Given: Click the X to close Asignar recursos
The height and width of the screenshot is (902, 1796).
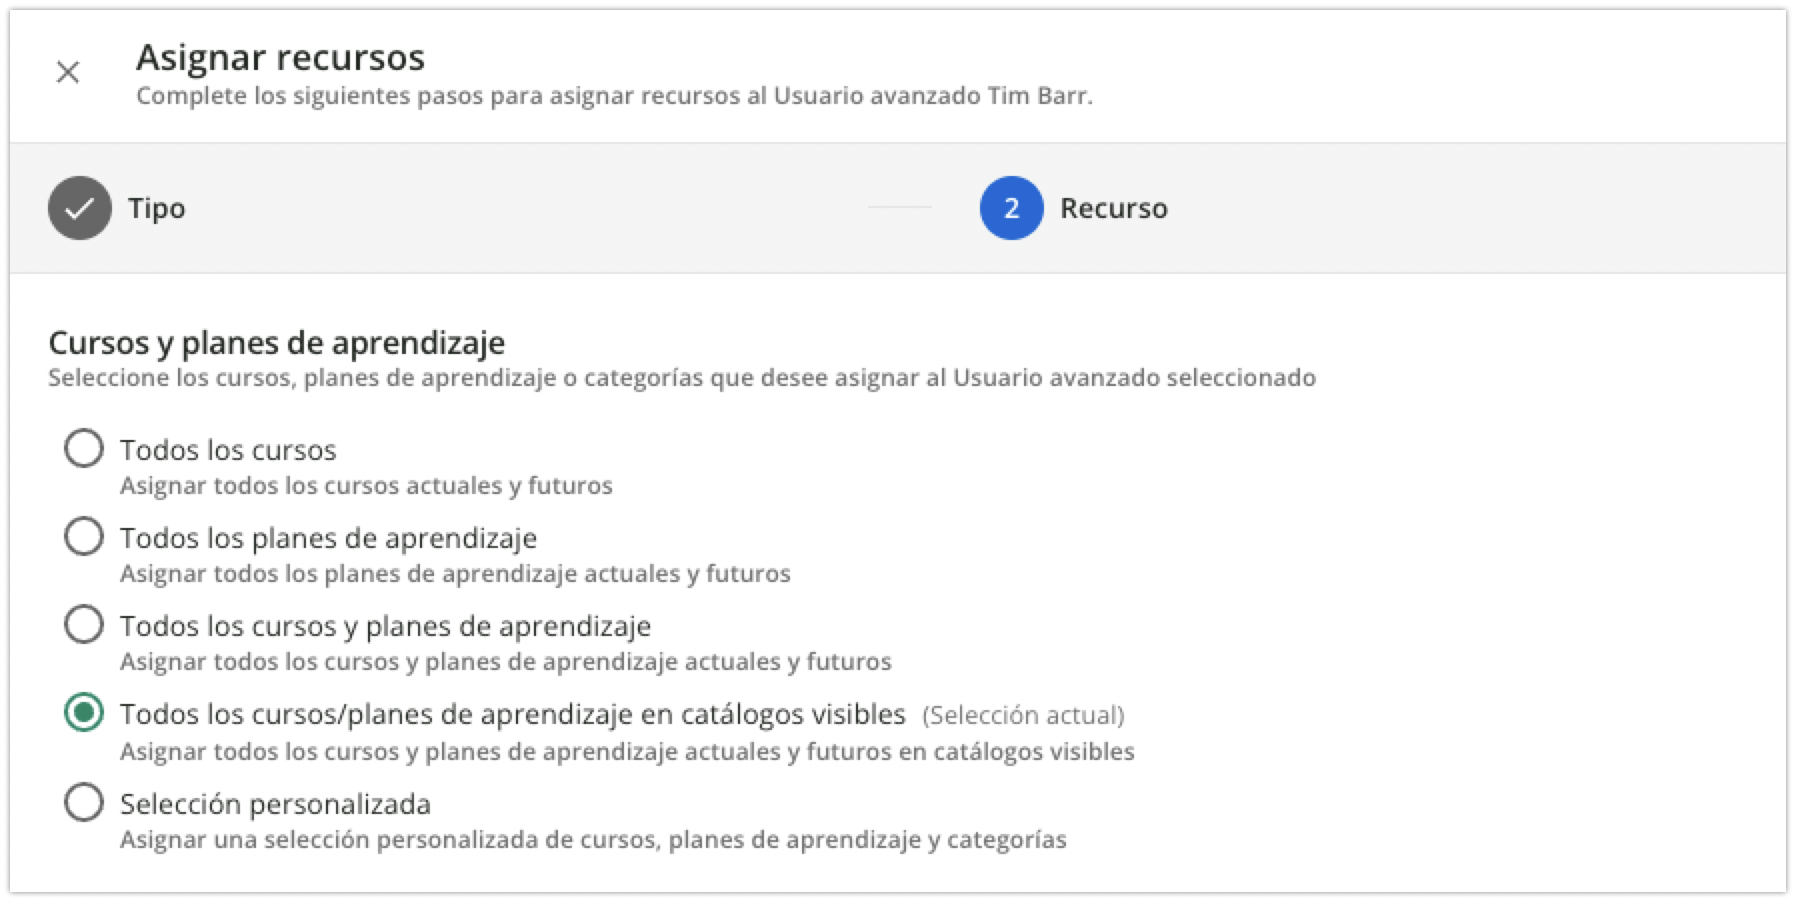Looking at the screenshot, I should click(x=67, y=72).
